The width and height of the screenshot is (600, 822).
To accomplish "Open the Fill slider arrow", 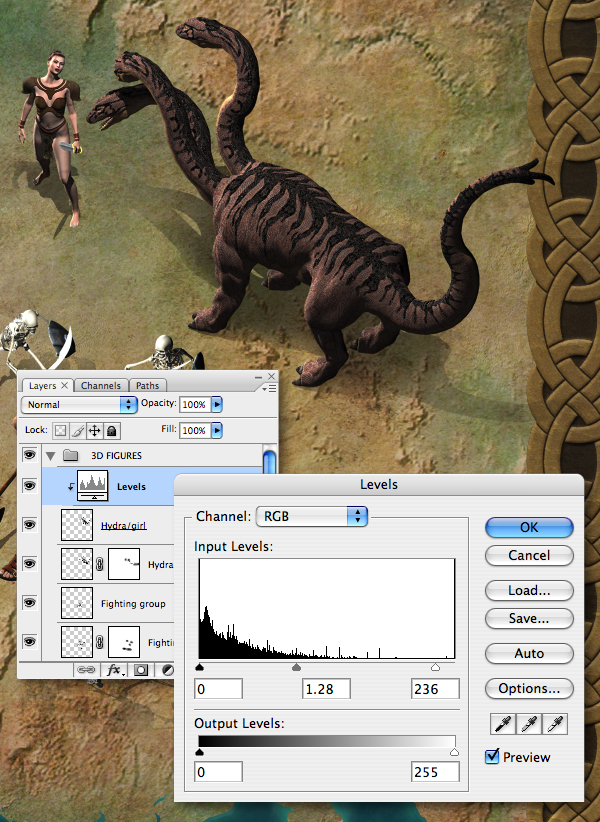I will [x=217, y=430].
